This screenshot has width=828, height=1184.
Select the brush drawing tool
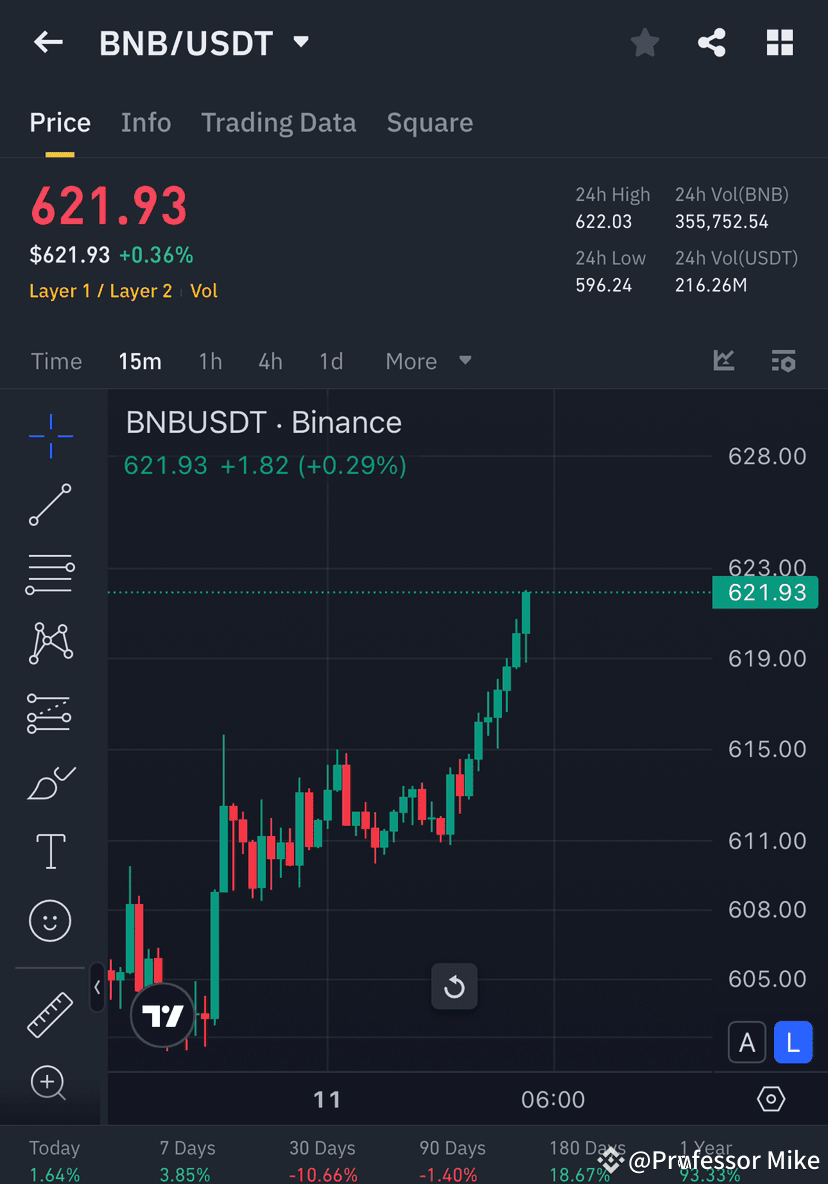tap(50, 783)
